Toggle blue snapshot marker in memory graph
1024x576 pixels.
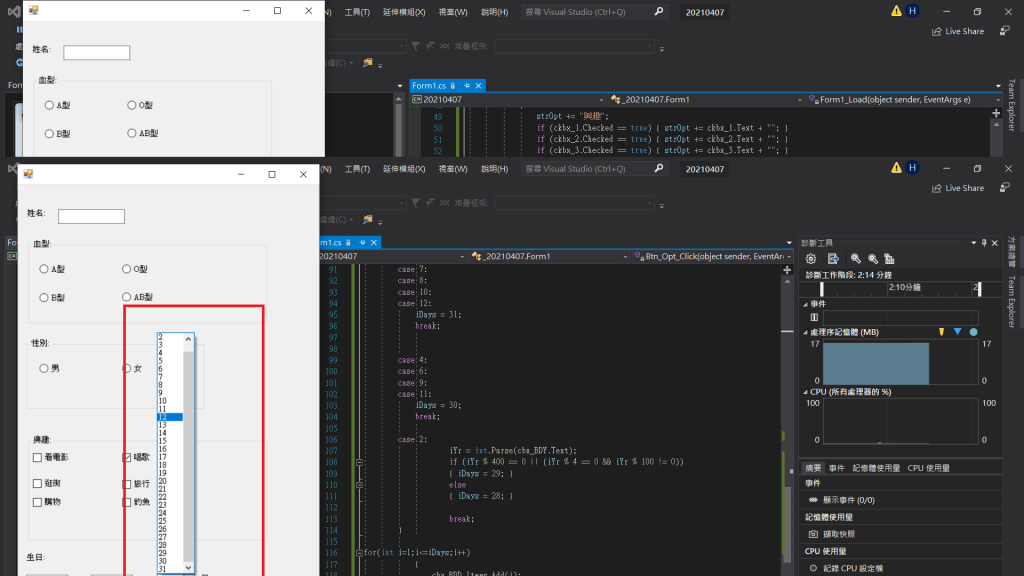[x=957, y=332]
